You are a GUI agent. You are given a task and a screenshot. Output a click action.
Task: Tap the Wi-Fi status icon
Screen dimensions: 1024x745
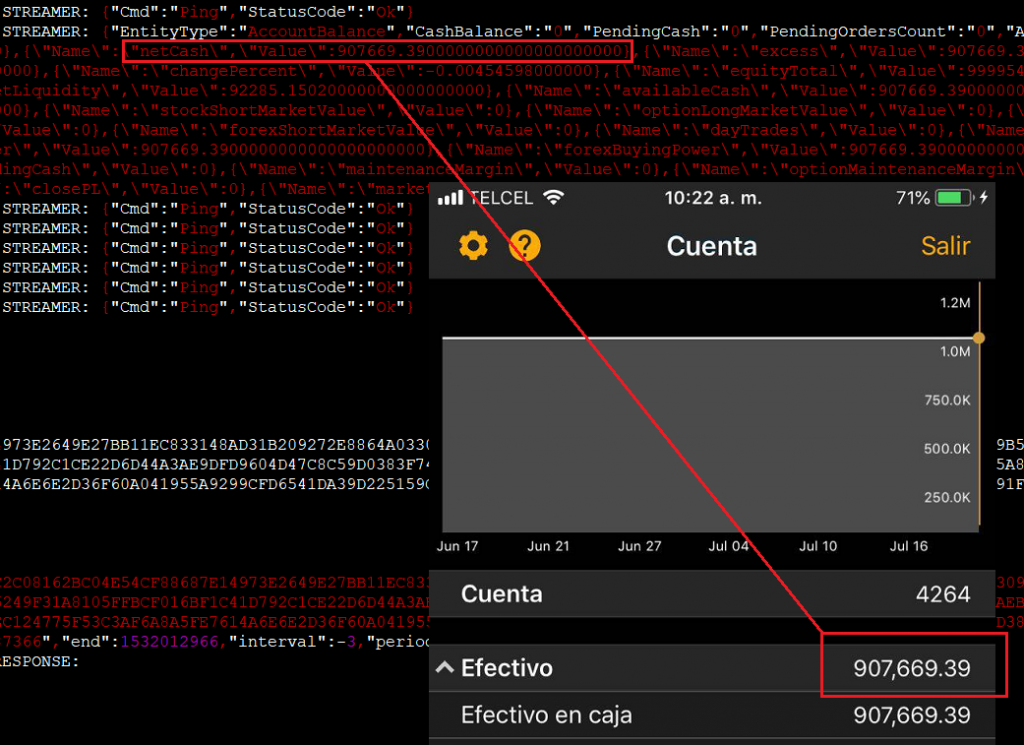pos(553,197)
